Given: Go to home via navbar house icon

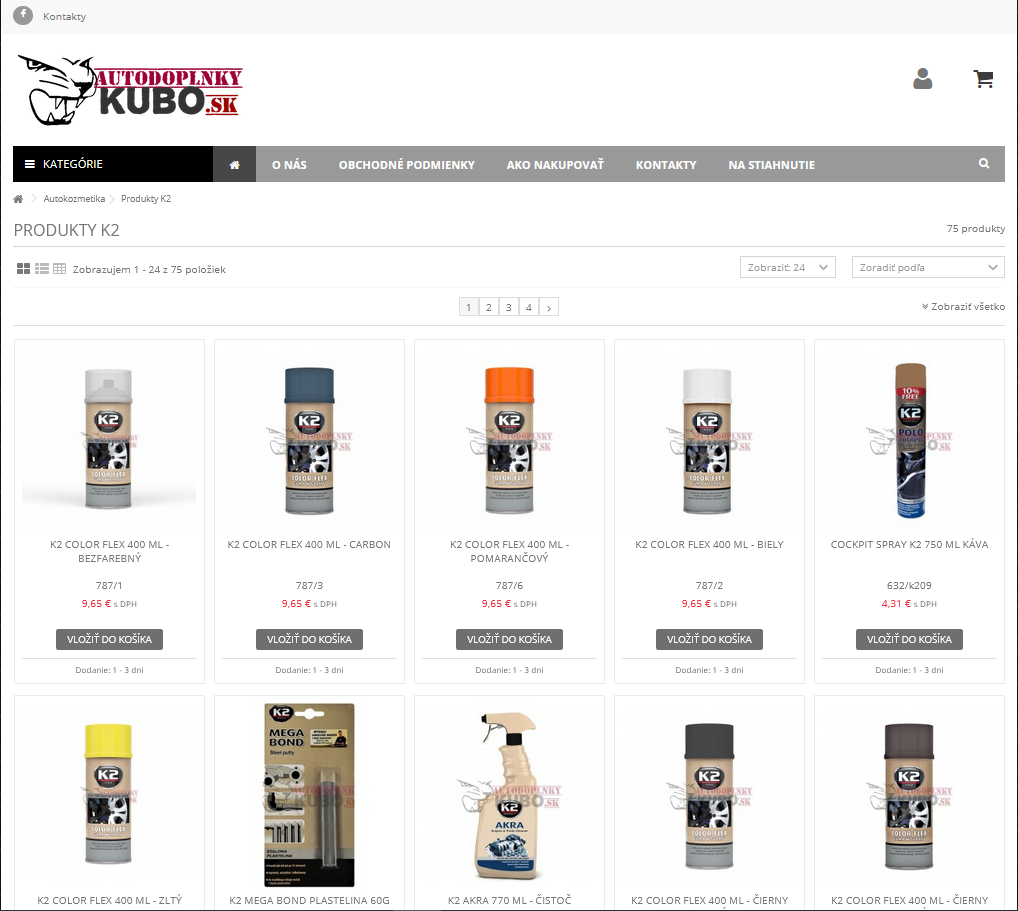Looking at the screenshot, I should pyautogui.click(x=234, y=164).
